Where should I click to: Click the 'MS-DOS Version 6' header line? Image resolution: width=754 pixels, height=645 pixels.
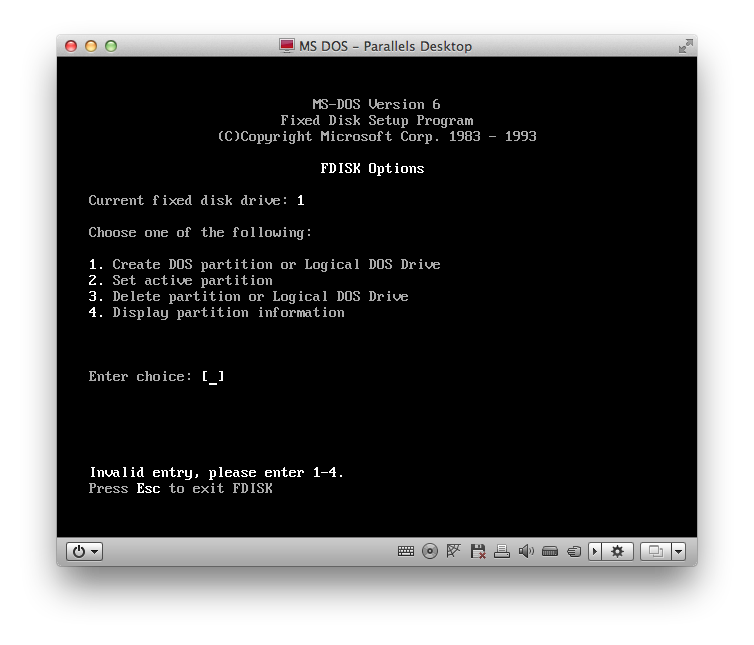[x=376, y=104]
